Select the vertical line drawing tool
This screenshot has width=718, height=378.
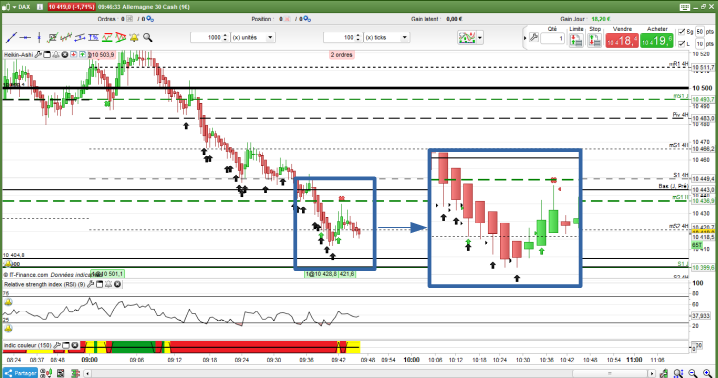(39, 38)
